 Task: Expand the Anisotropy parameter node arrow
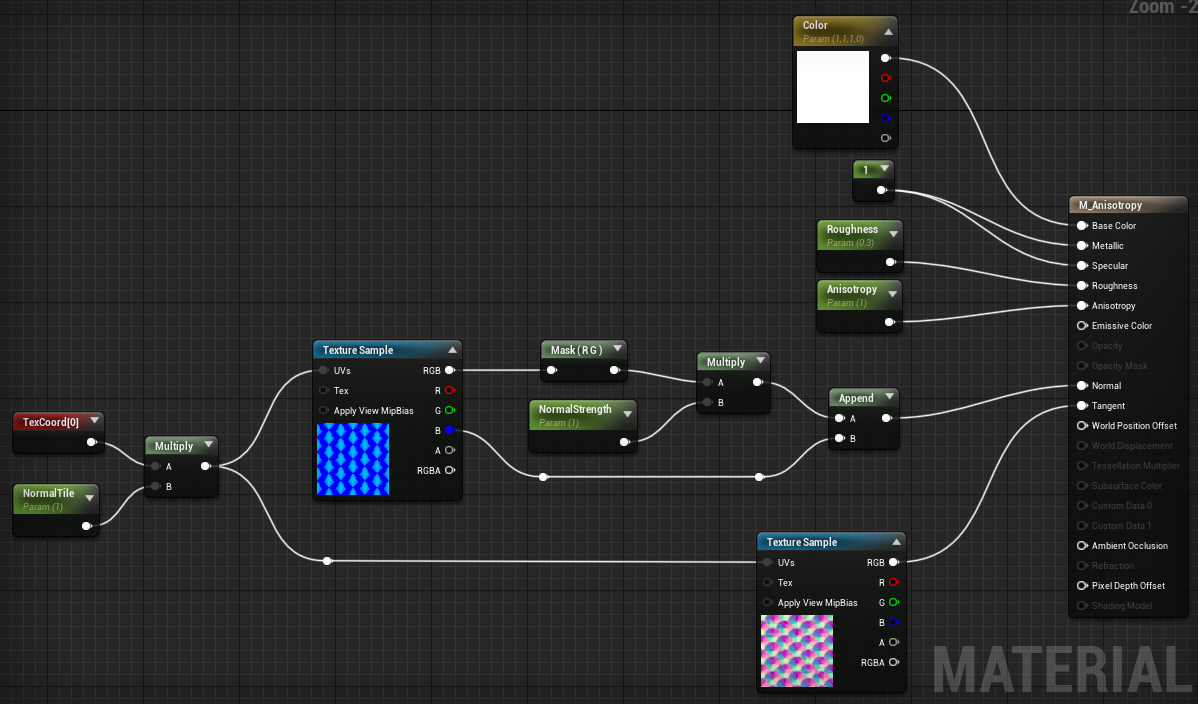point(892,294)
